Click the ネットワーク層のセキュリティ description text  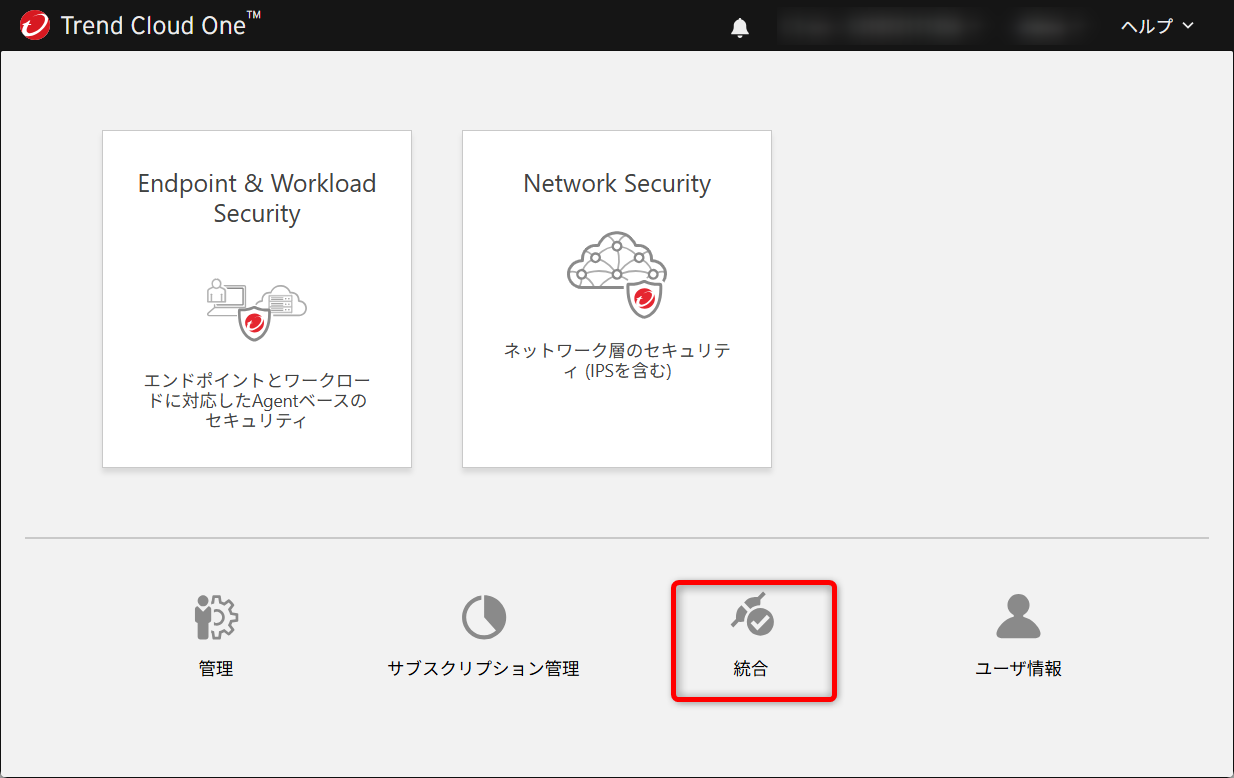(x=617, y=361)
